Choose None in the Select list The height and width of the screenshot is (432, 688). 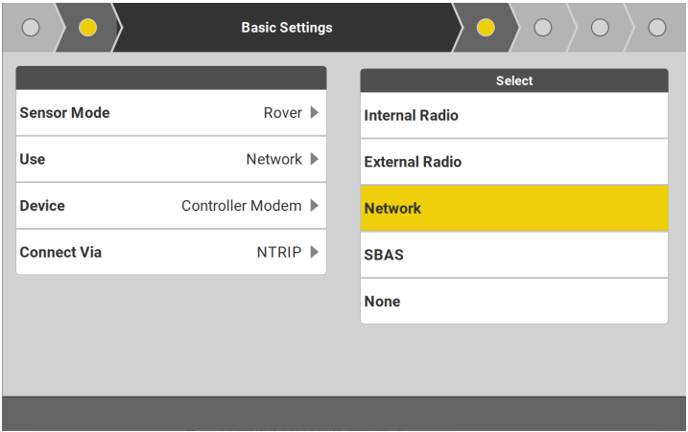coord(514,301)
